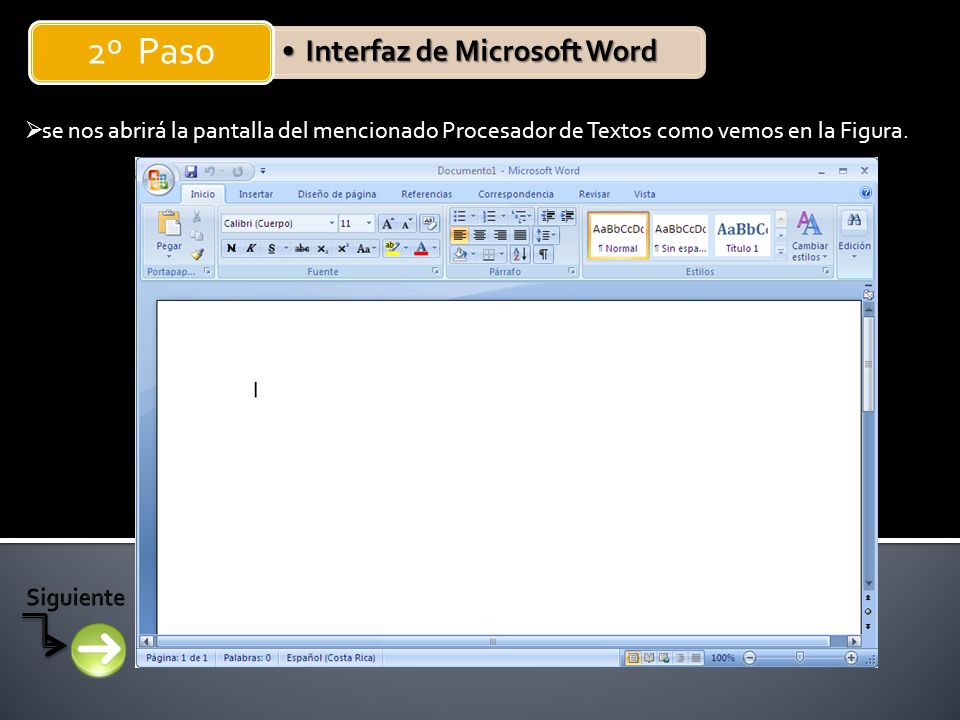Undo the last action
This screenshot has height=720, width=960.
(x=210, y=171)
